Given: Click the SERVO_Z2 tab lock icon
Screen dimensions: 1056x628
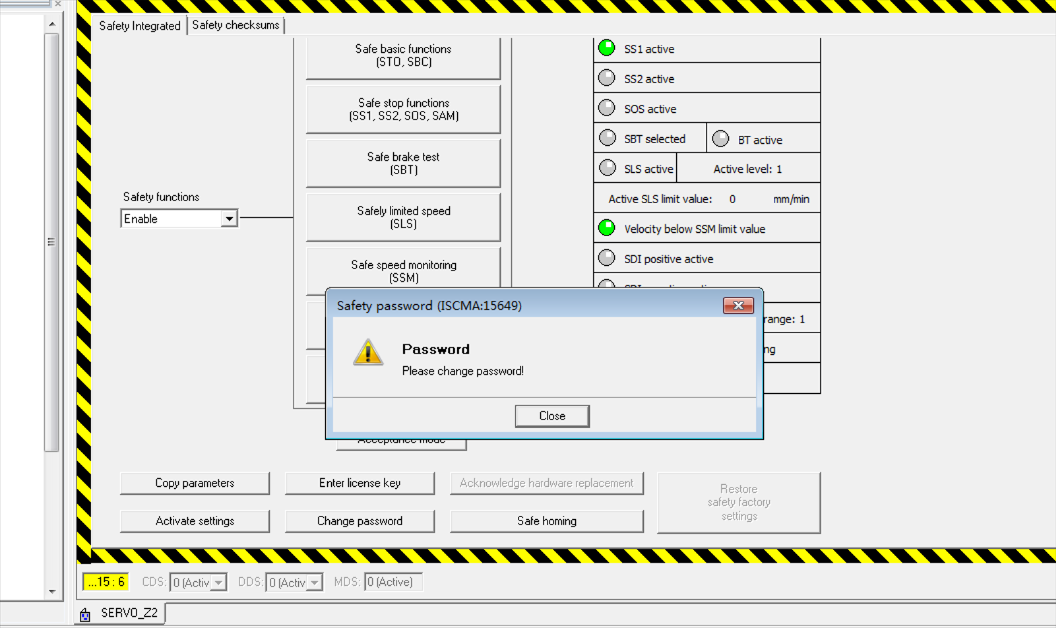Looking at the screenshot, I should pos(86,614).
